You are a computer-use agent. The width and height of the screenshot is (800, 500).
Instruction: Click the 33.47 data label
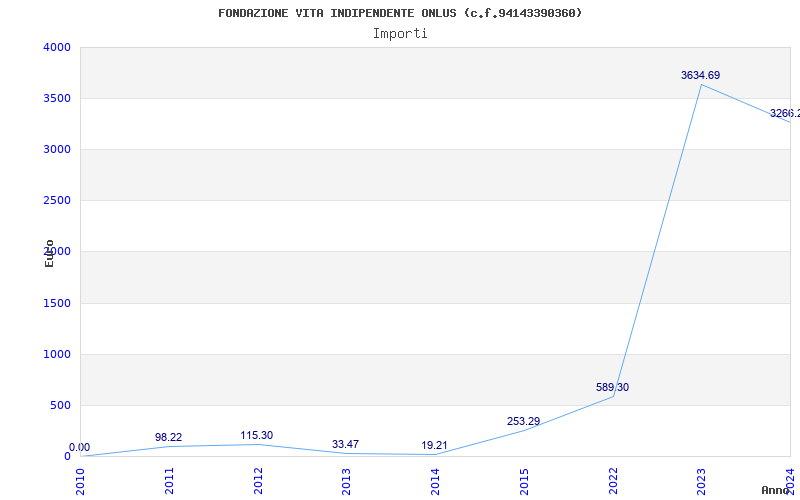pyautogui.click(x=345, y=444)
